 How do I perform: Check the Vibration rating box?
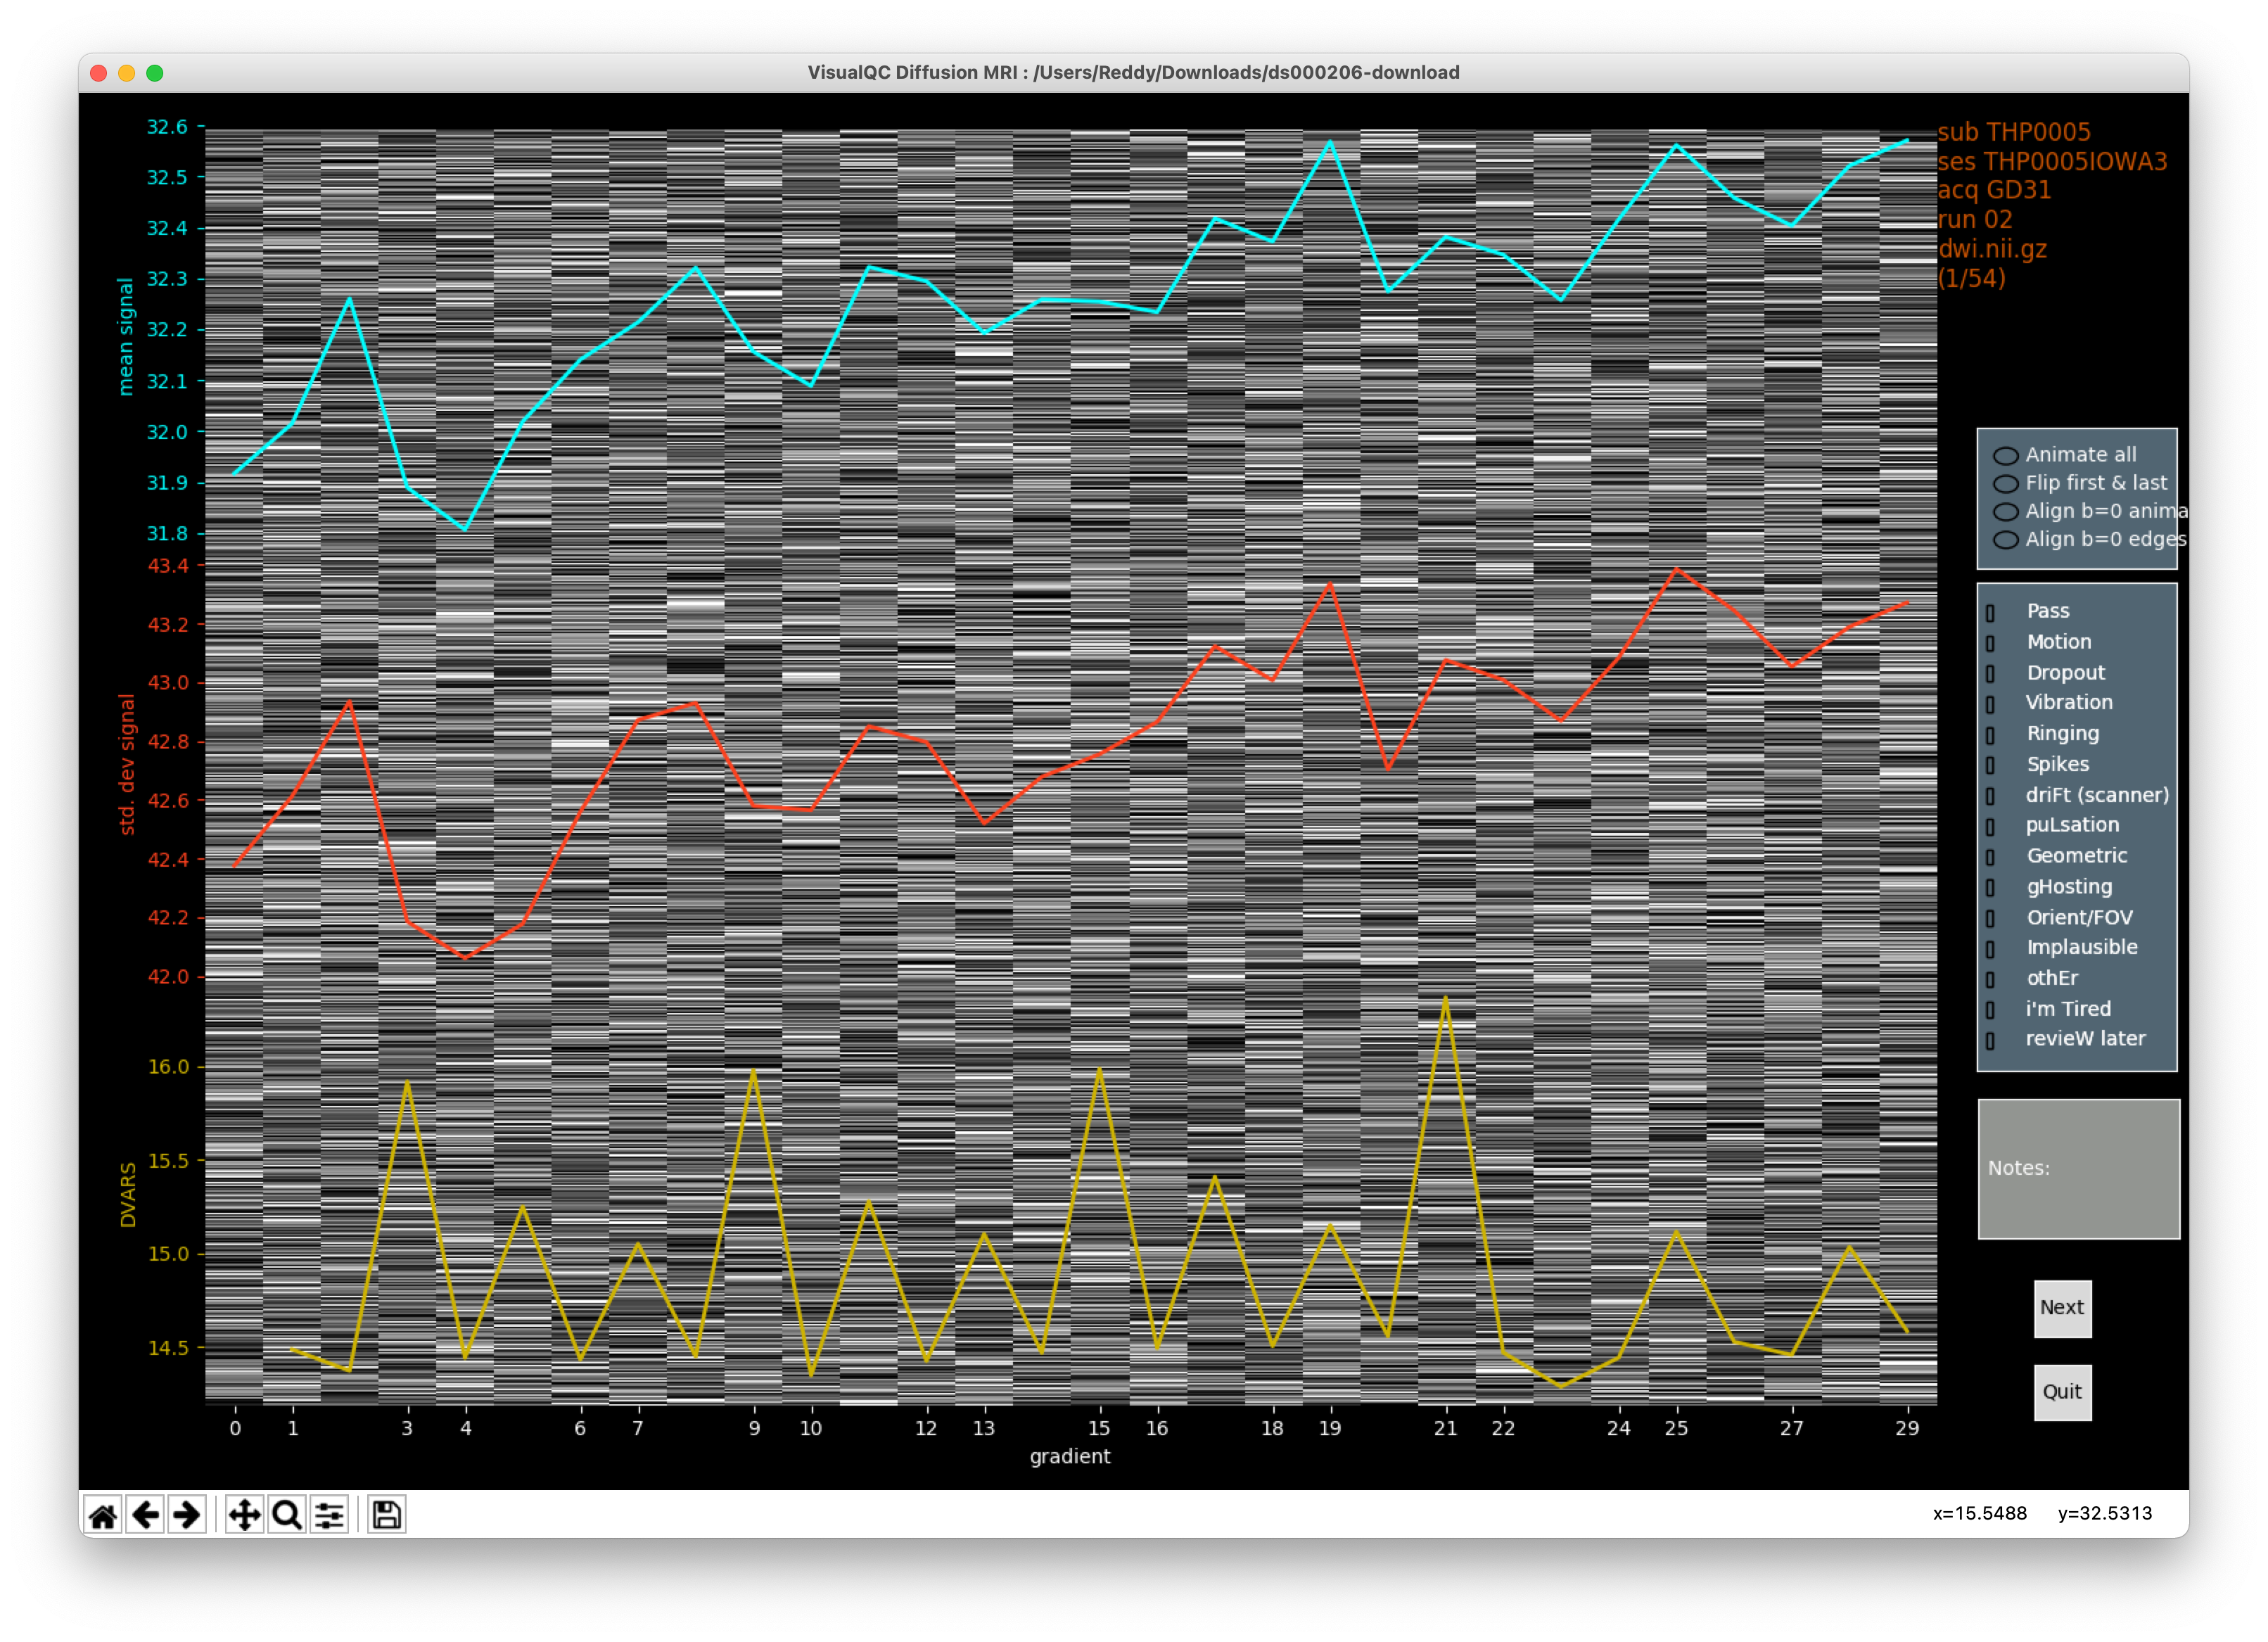pos(1990,704)
